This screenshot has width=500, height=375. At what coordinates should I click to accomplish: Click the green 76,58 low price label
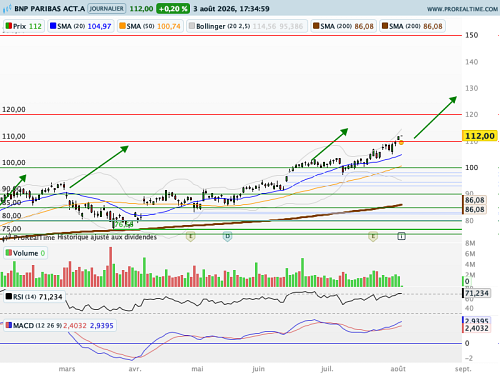pos(123,224)
